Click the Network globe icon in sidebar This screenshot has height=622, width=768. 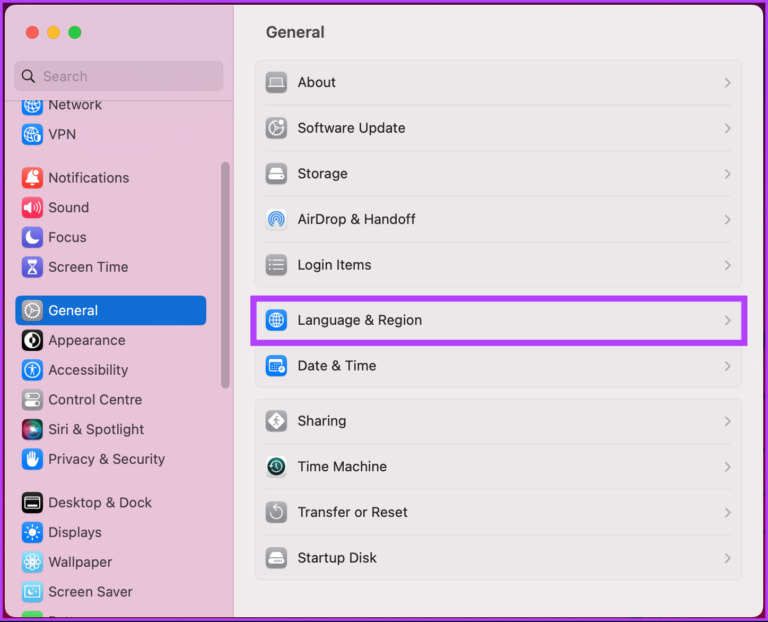(x=32, y=106)
